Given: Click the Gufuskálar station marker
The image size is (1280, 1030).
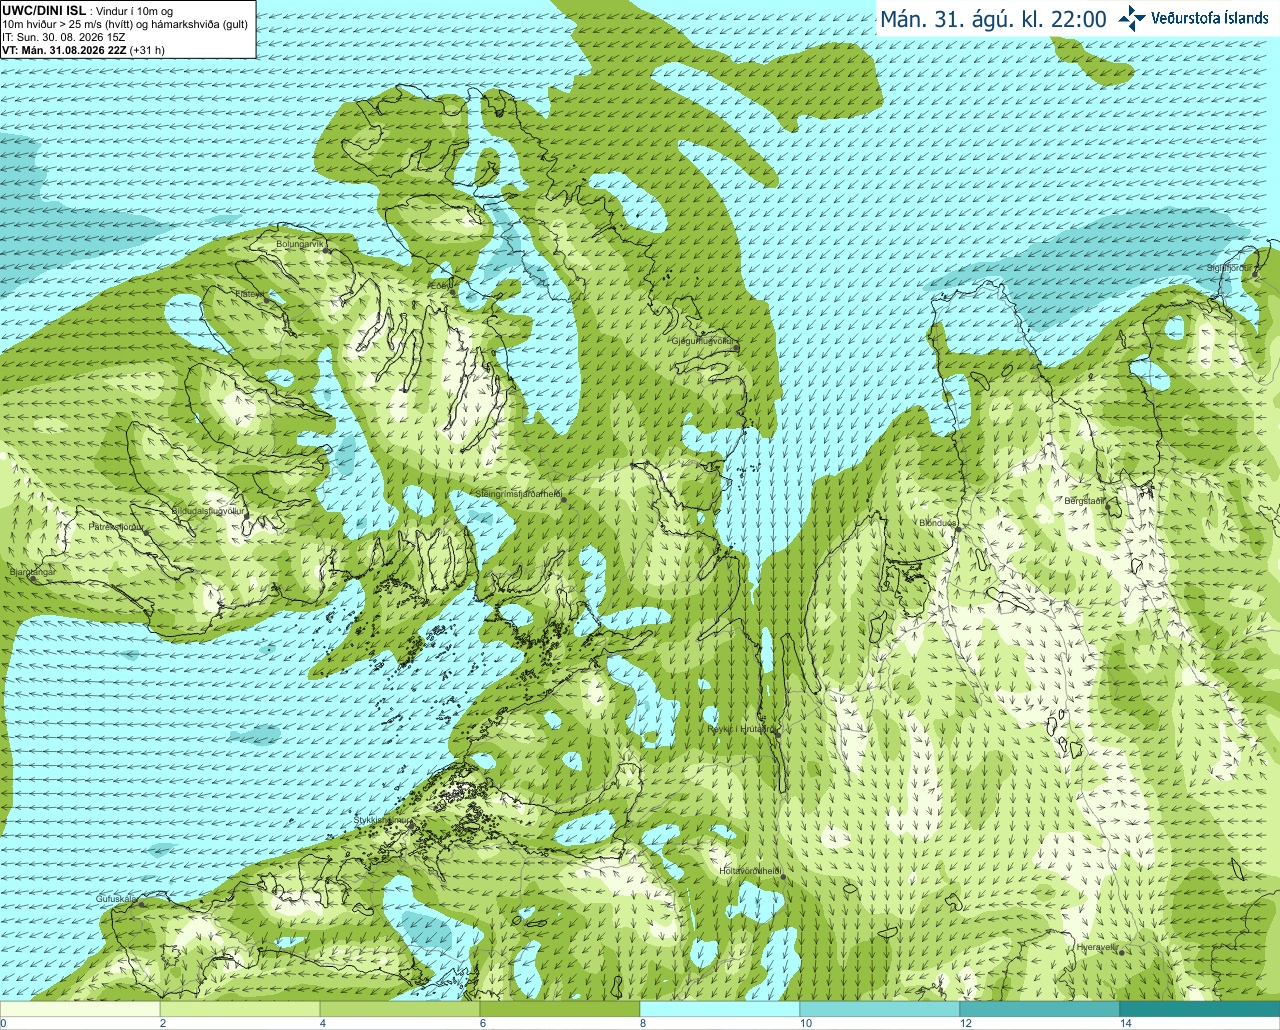Looking at the screenshot, I should click(x=140, y=905).
